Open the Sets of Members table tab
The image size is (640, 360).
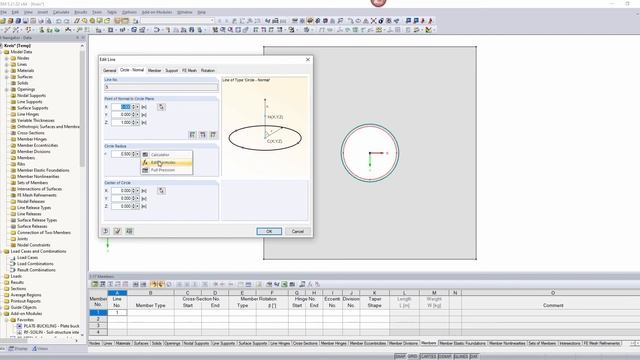click(542, 343)
